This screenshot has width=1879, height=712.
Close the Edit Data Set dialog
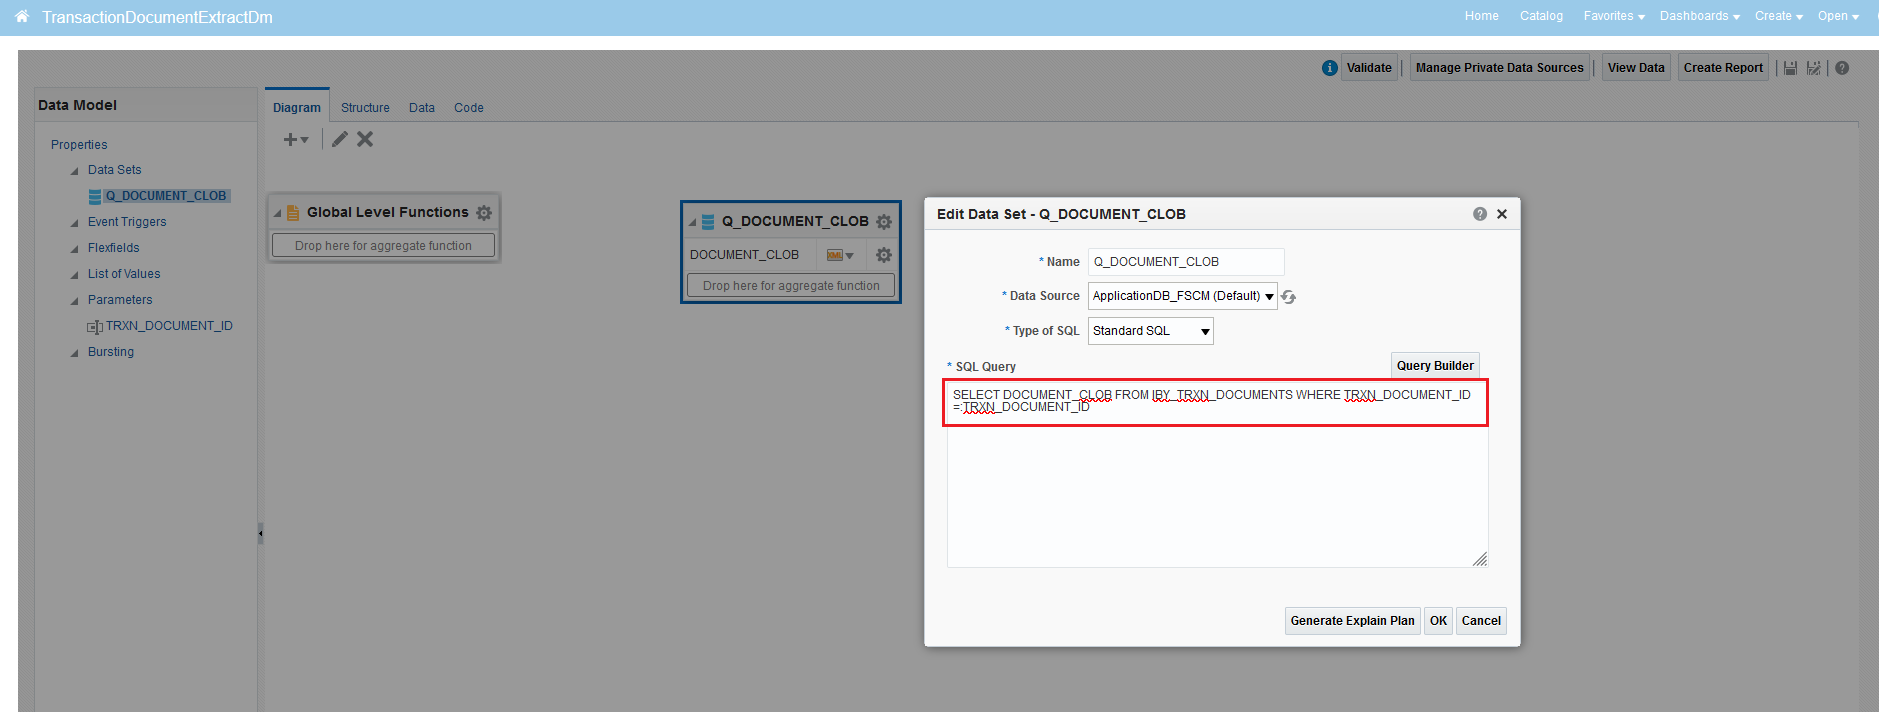(x=1502, y=214)
